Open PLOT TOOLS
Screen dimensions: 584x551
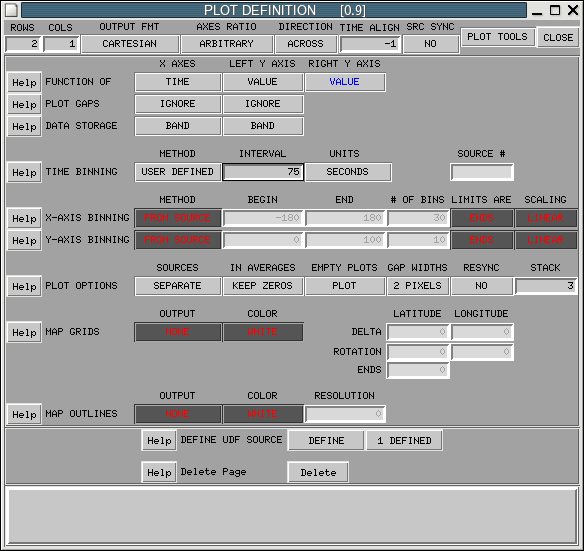coord(498,37)
